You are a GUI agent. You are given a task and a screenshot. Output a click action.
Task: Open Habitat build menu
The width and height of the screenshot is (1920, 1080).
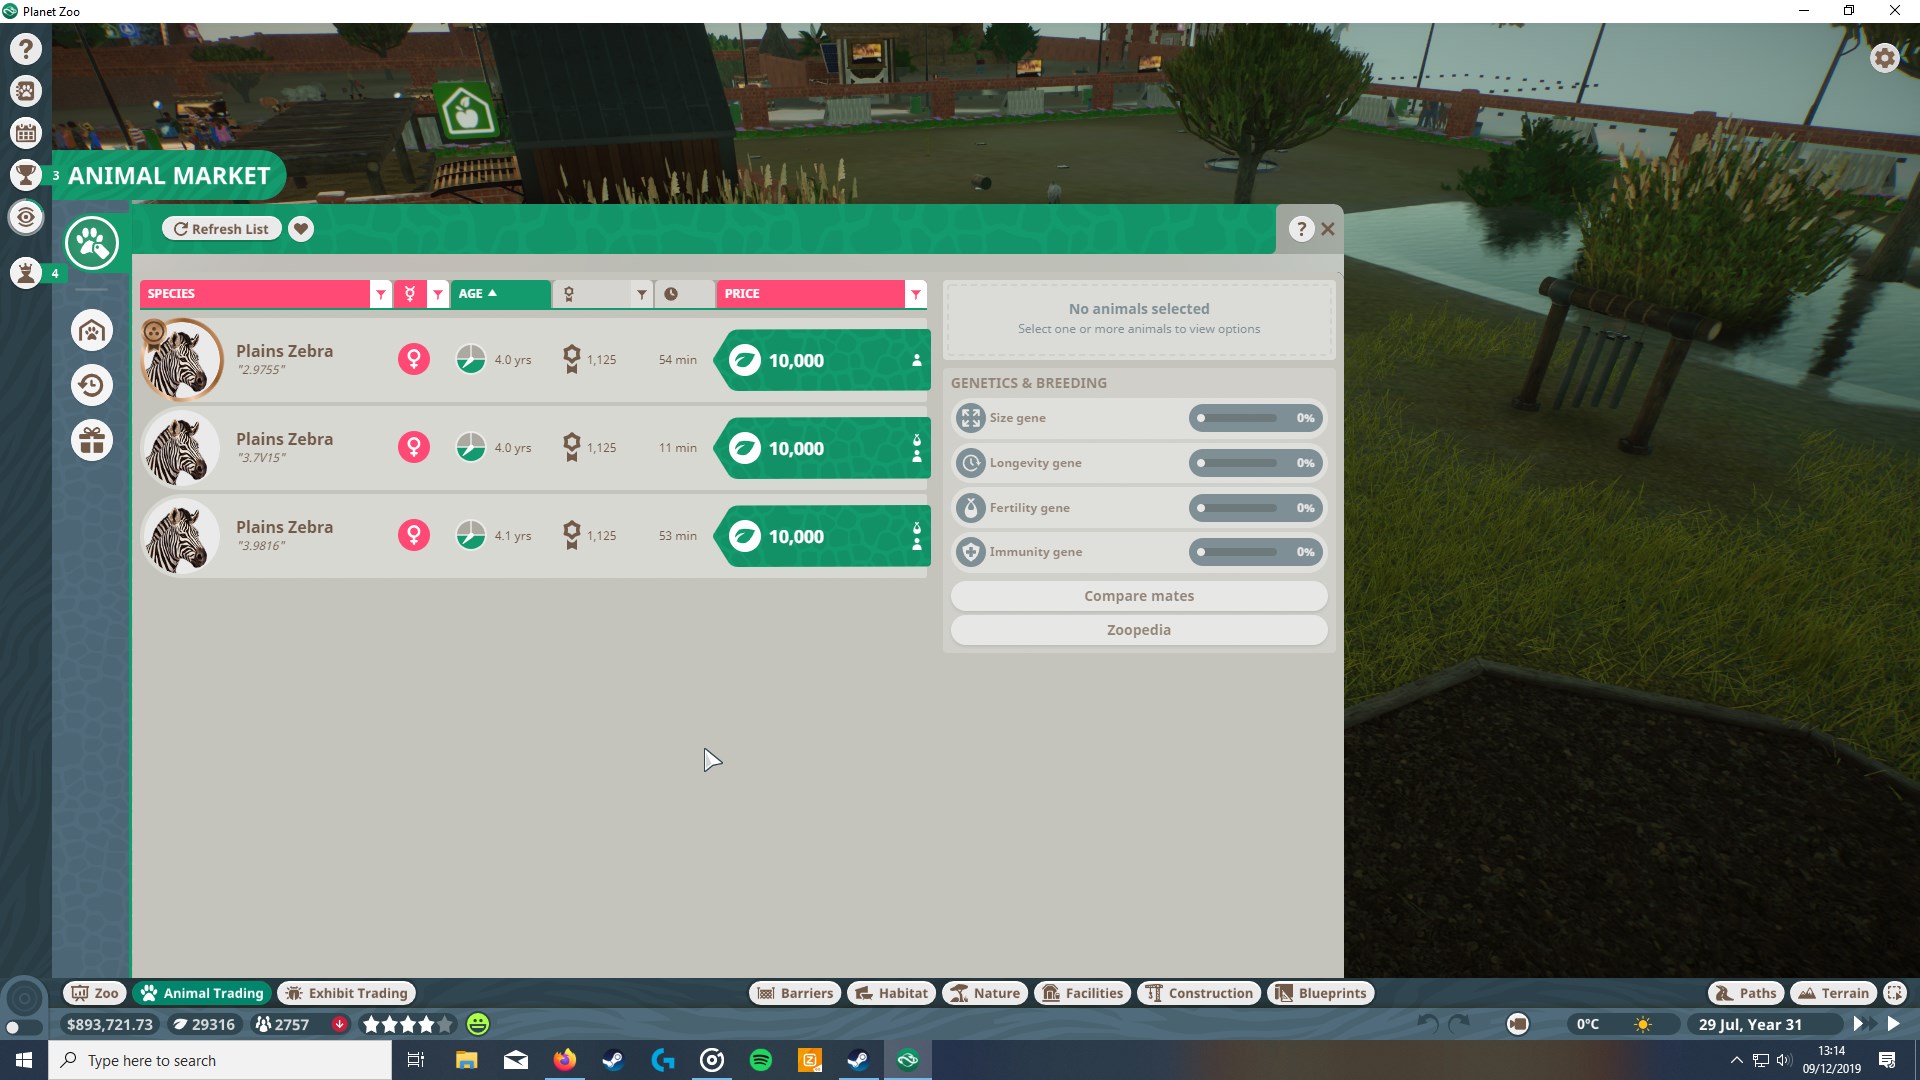pyautogui.click(x=891, y=993)
